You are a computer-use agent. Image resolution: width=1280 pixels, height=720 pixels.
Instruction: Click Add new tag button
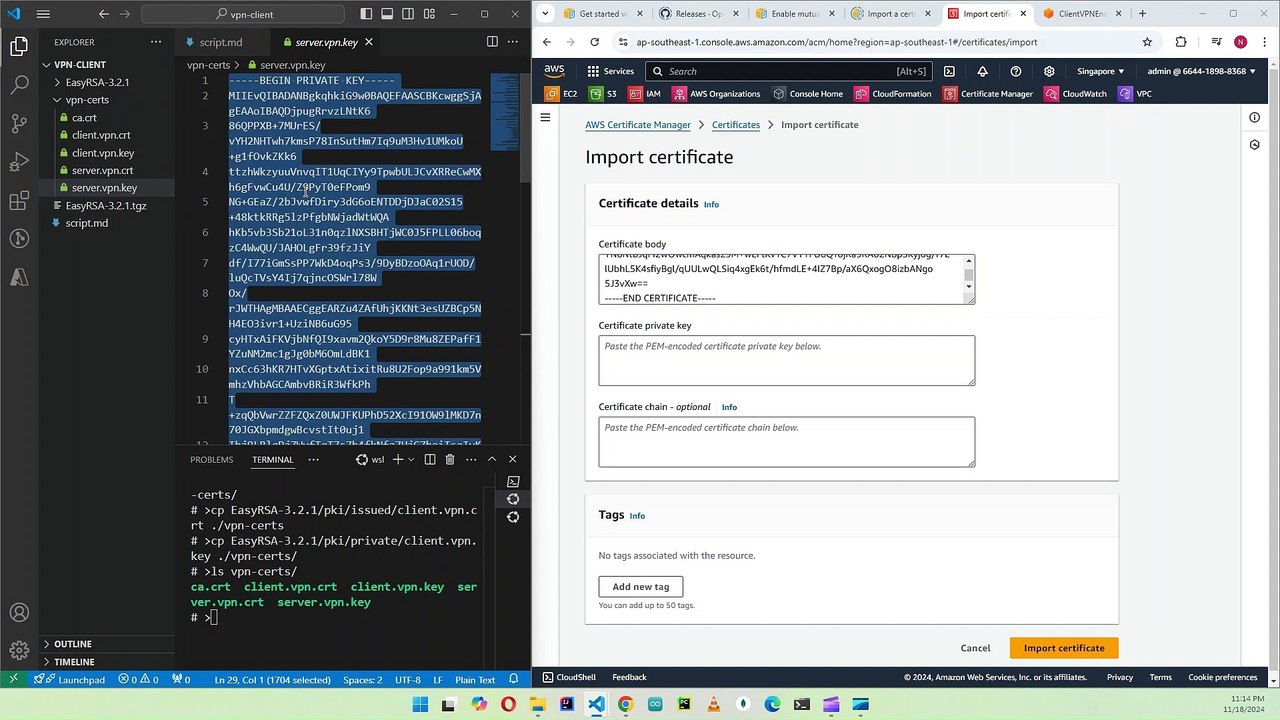(x=641, y=587)
